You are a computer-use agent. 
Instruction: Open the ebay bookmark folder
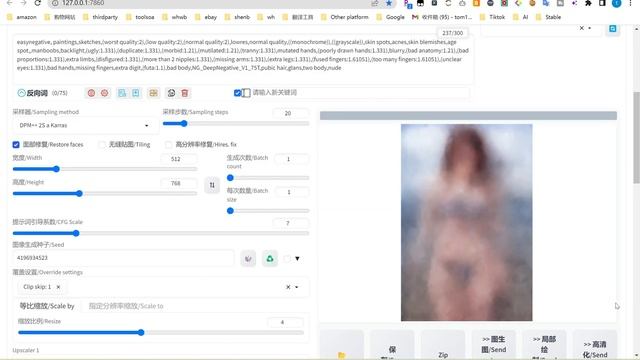tap(206, 17)
